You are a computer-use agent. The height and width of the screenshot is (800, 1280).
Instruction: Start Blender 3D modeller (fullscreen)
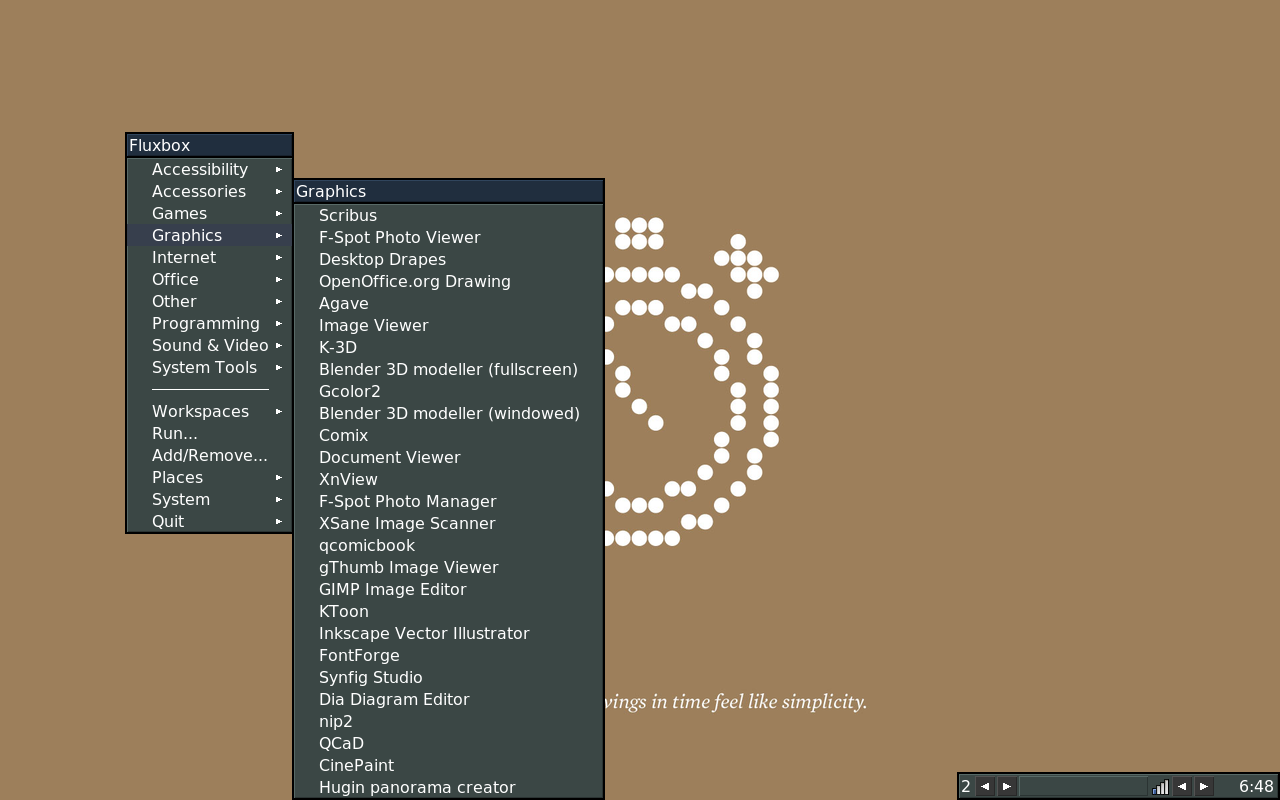448,369
